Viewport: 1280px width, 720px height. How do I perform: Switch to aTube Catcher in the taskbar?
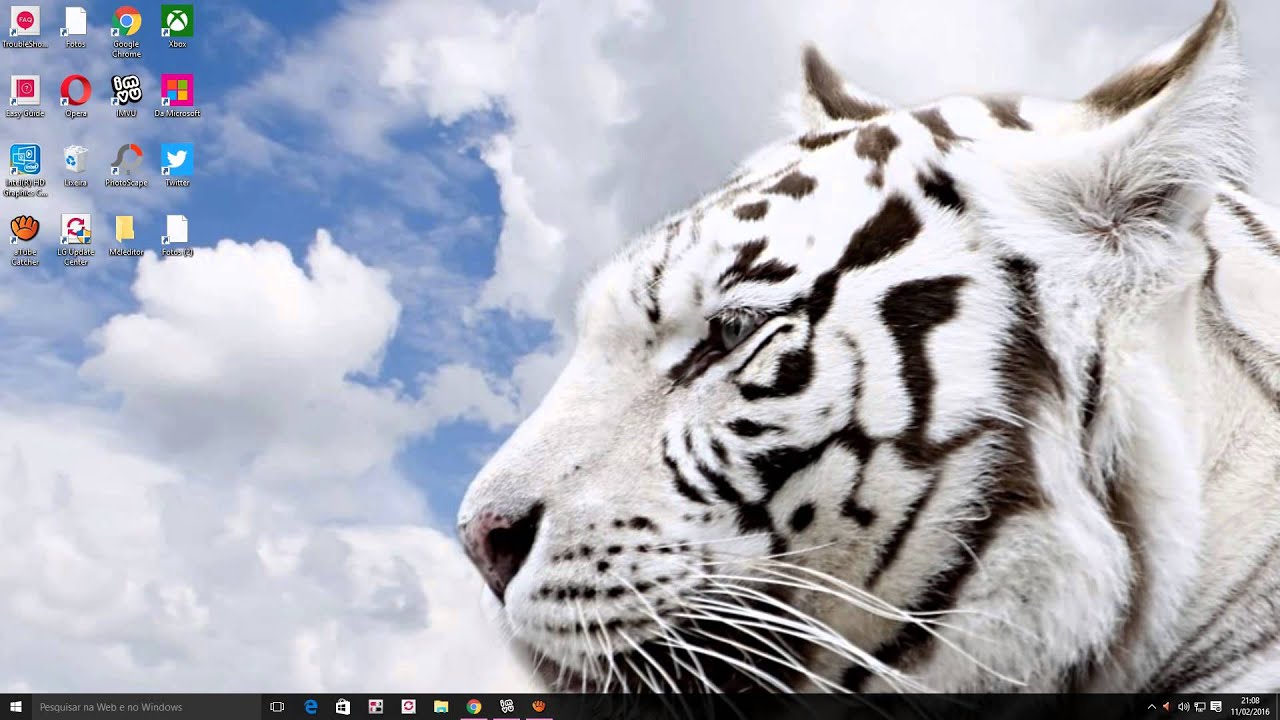tap(539, 707)
